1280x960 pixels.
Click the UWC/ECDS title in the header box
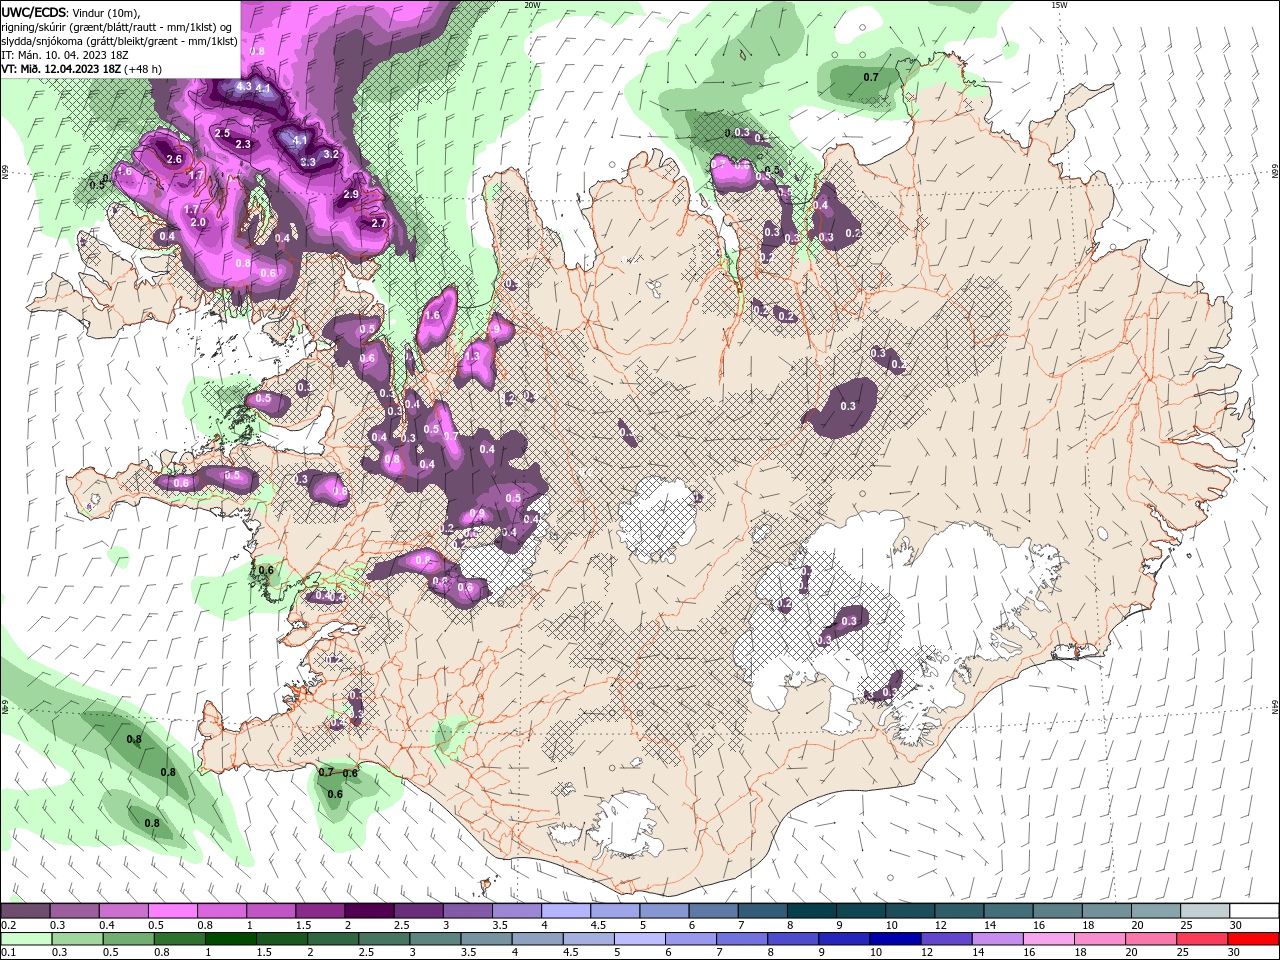click(34, 12)
